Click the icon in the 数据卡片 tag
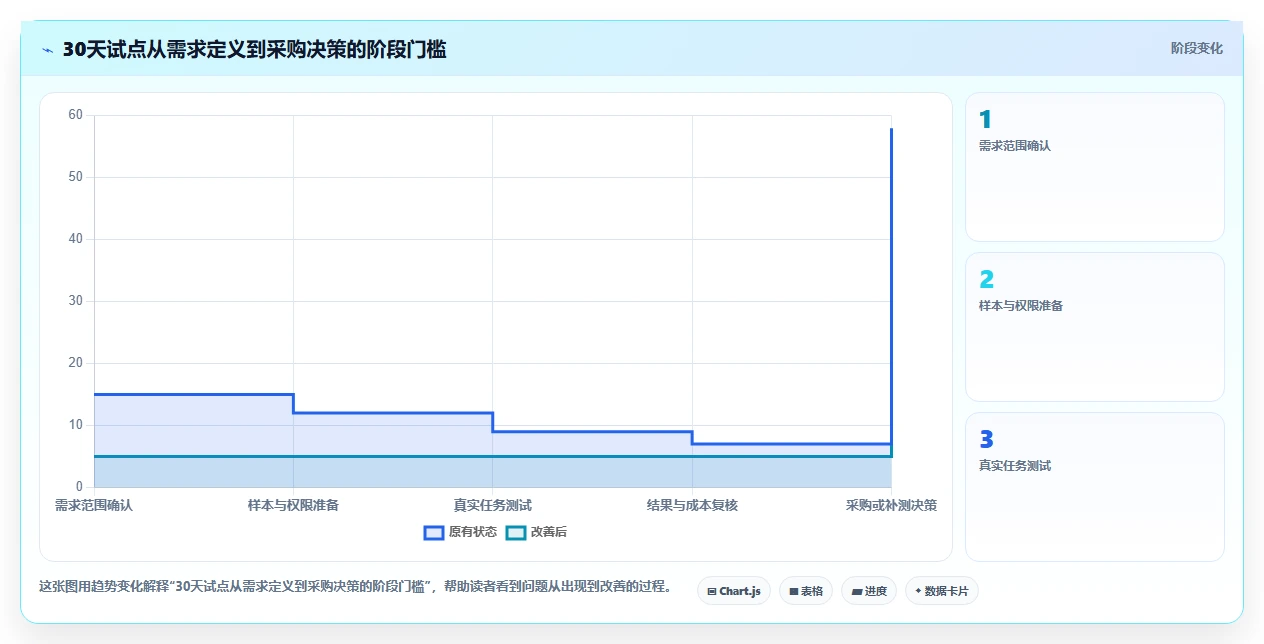The width and height of the screenshot is (1264, 644). point(918,591)
